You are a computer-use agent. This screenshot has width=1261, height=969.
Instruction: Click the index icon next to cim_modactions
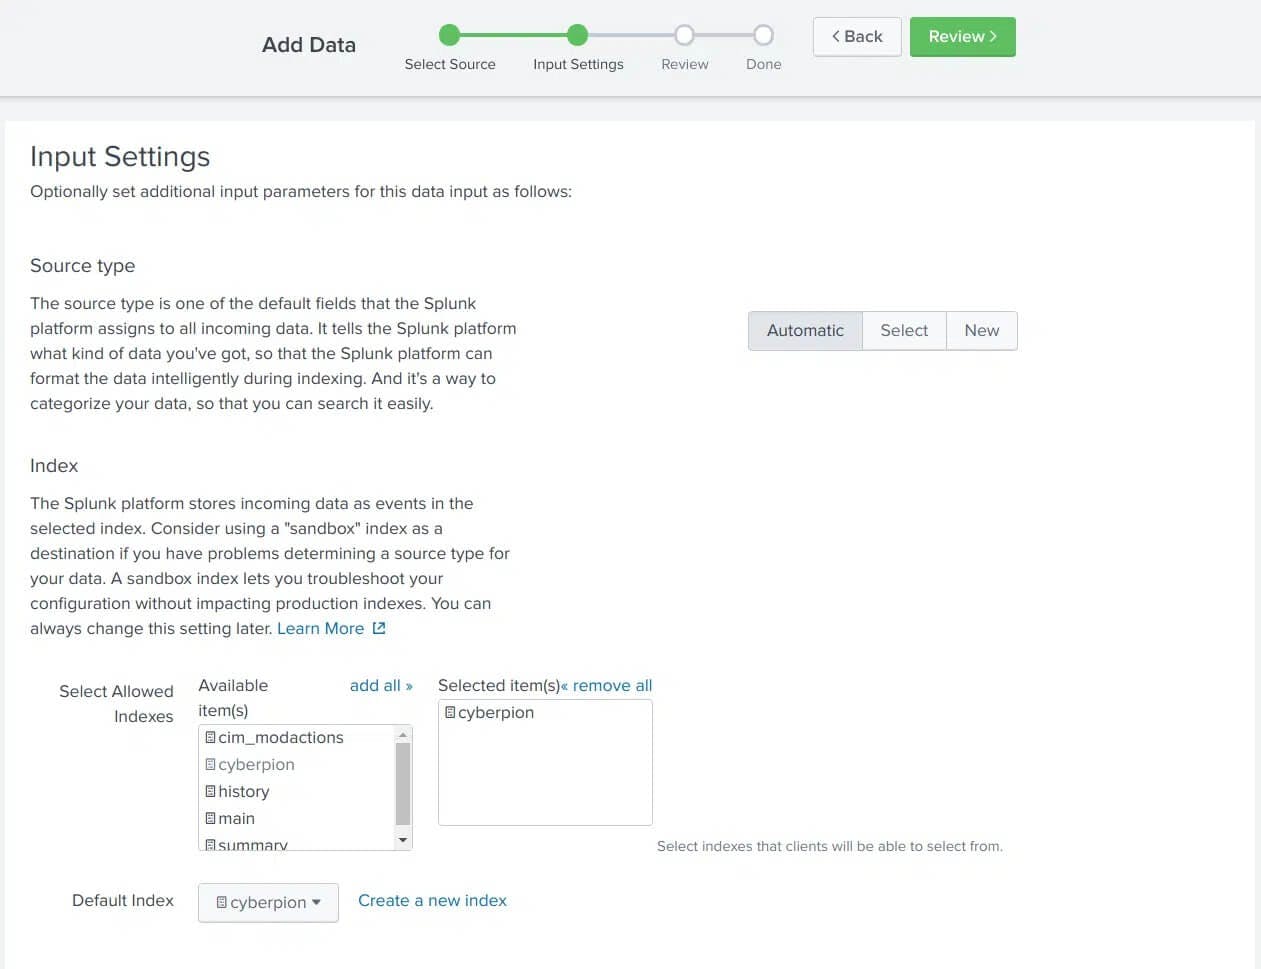(x=210, y=737)
